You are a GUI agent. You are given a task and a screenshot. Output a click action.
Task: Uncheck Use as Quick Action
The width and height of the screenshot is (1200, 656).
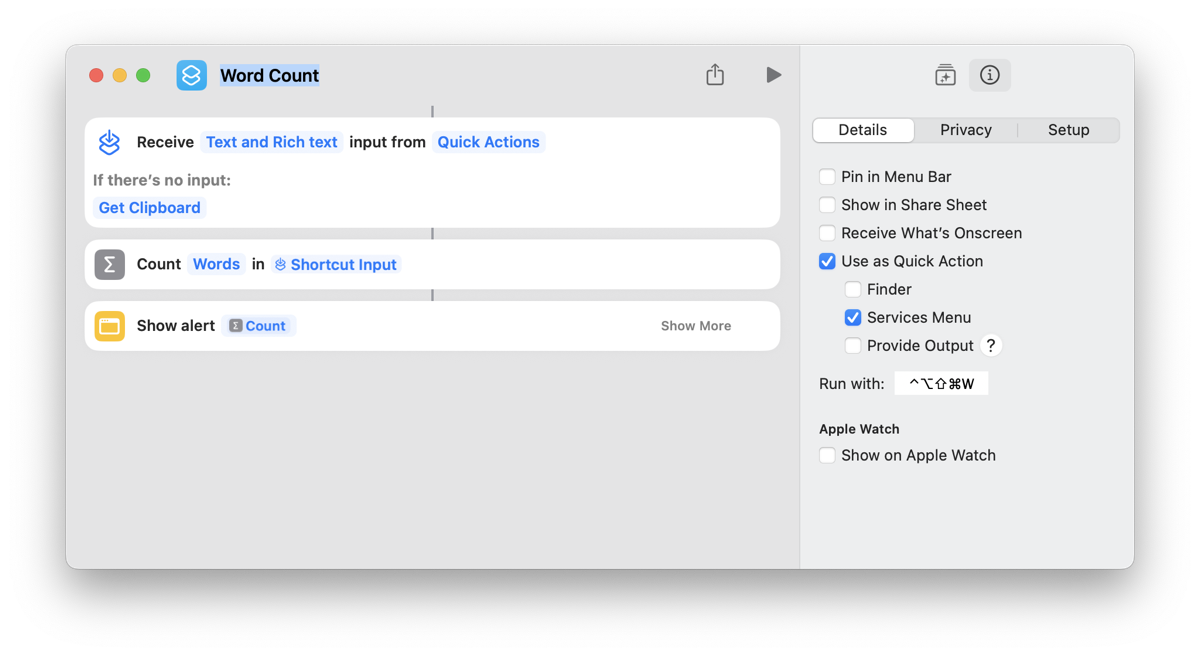827,261
